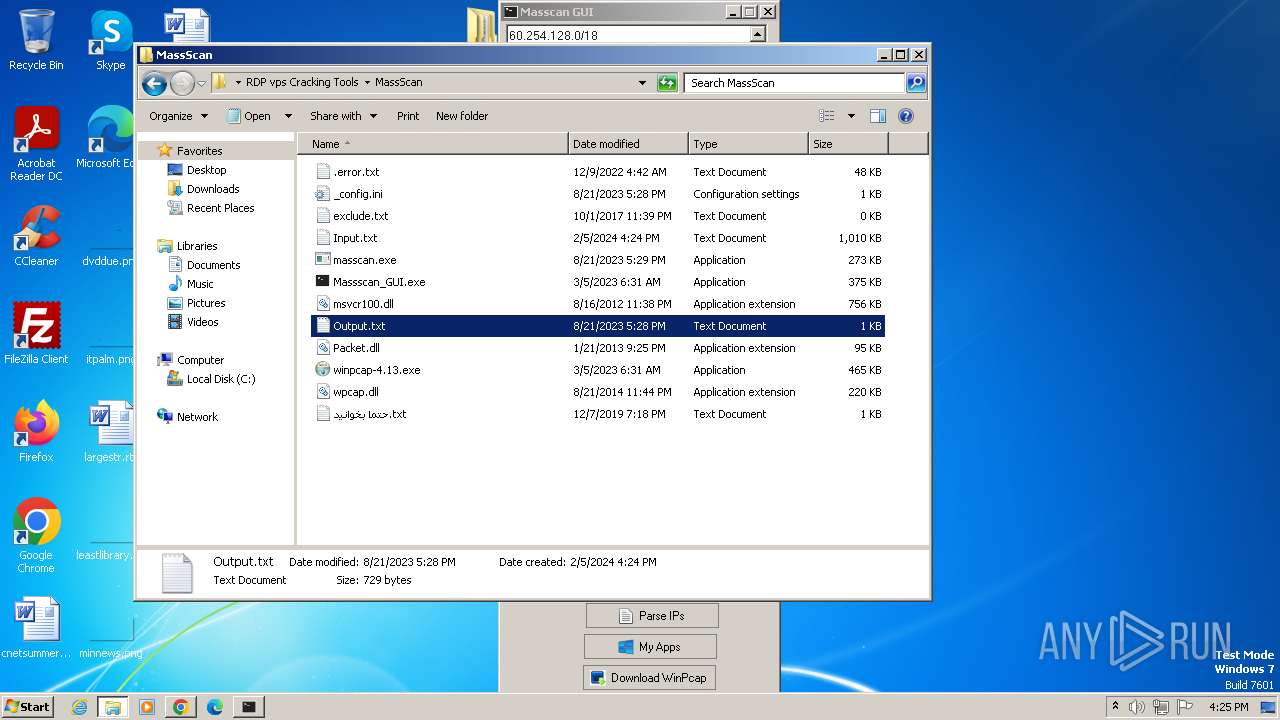The height and width of the screenshot is (720, 1280).
Task: Click the taskbar clock 4:25 PM
Action: (1228, 707)
